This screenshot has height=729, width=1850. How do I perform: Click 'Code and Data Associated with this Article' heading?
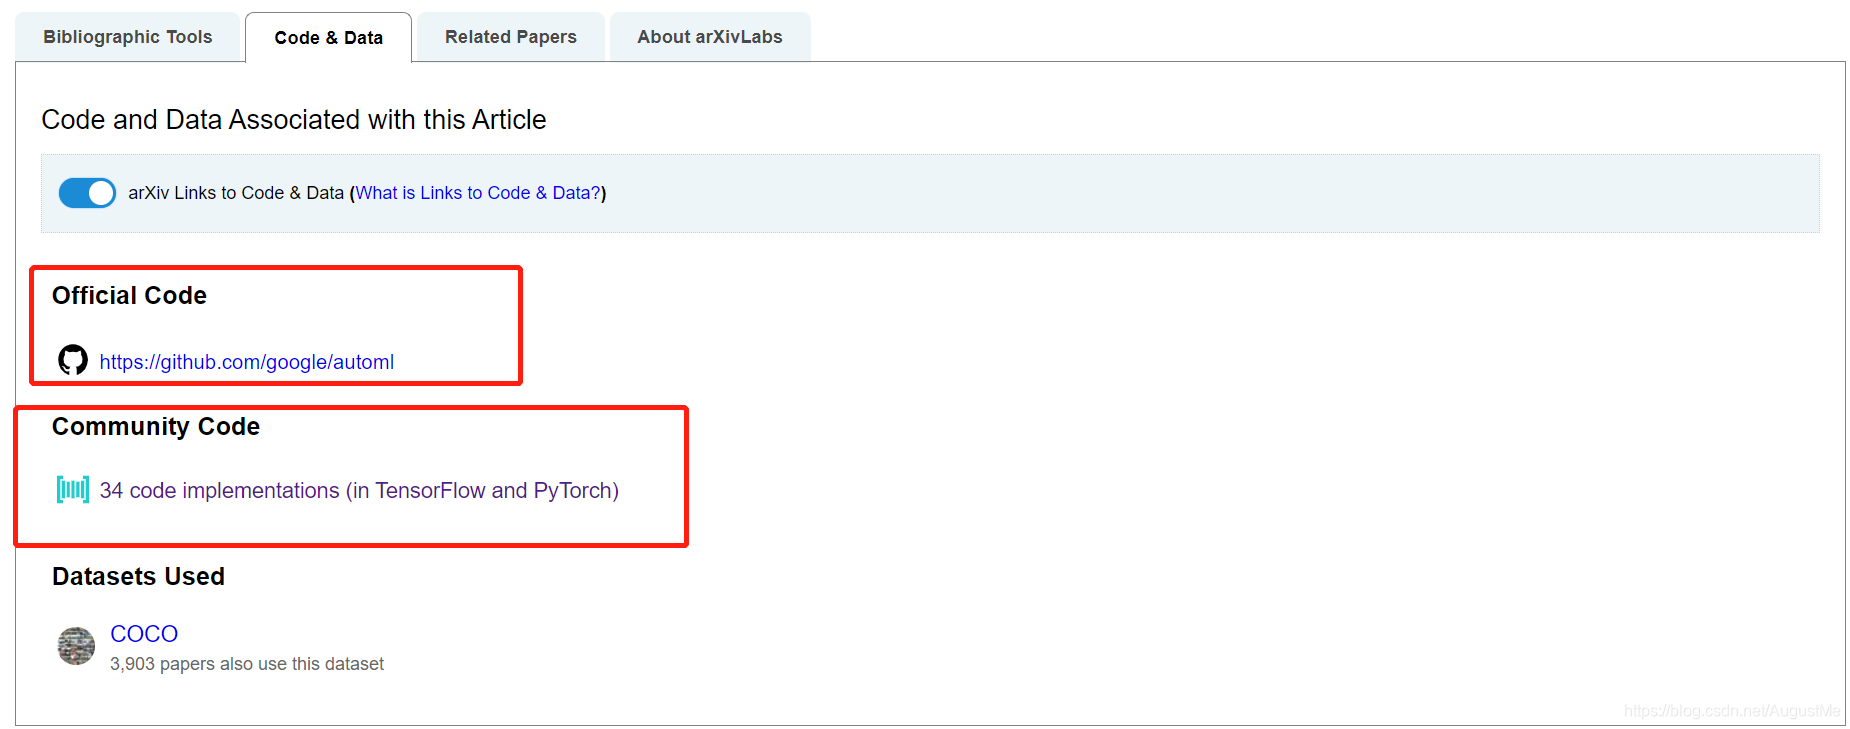294,120
